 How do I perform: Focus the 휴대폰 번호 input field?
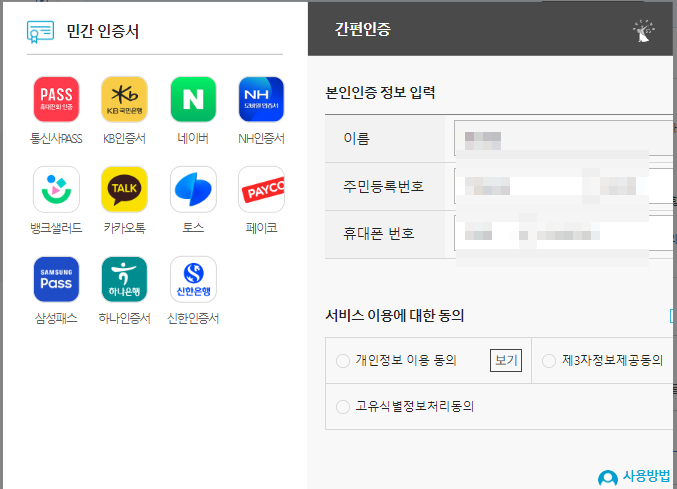coord(563,233)
